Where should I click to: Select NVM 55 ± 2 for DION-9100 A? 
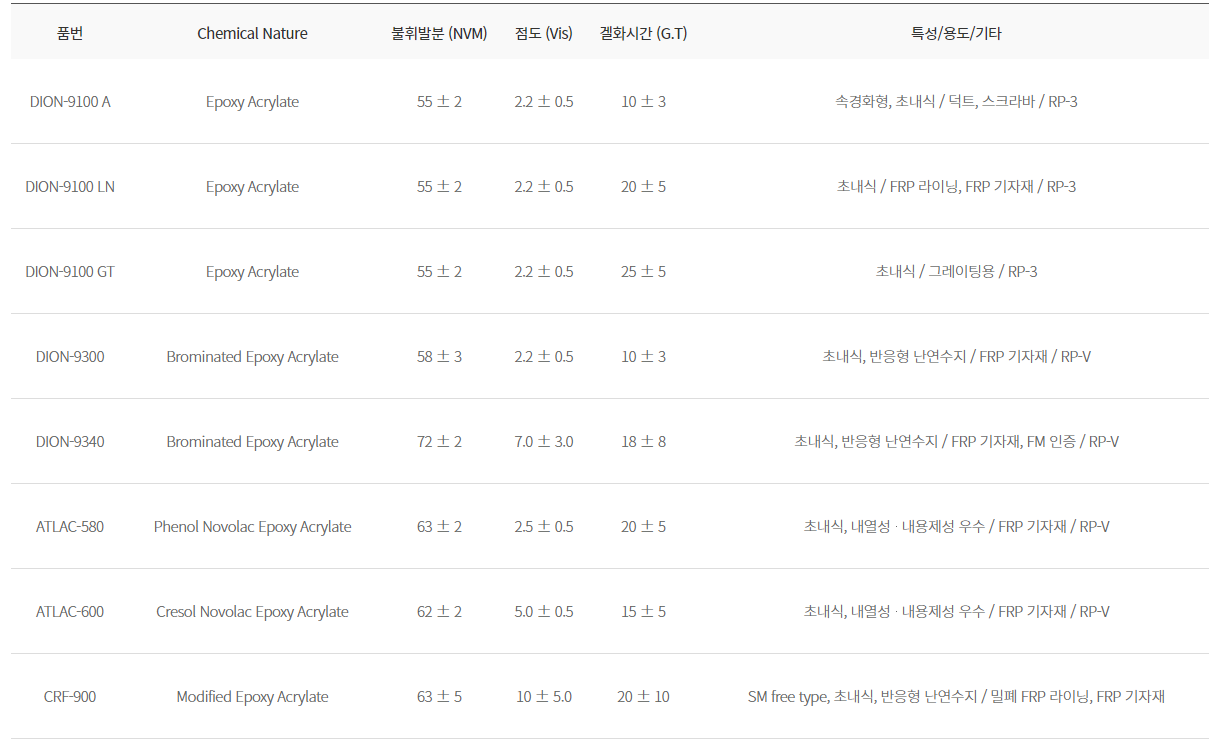439,102
